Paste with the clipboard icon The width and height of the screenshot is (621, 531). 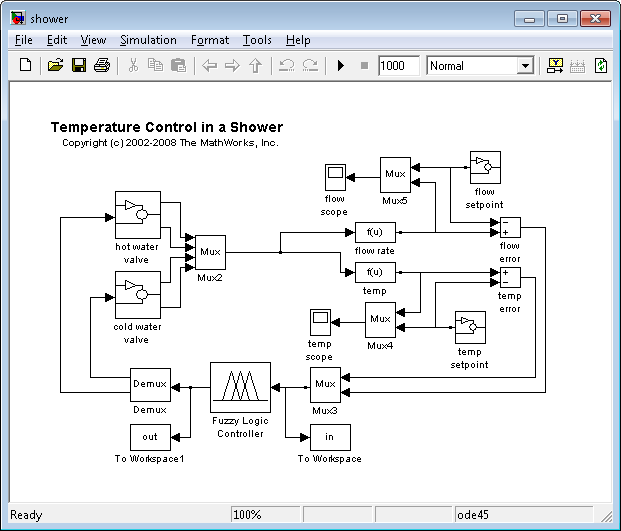pos(178,65)
